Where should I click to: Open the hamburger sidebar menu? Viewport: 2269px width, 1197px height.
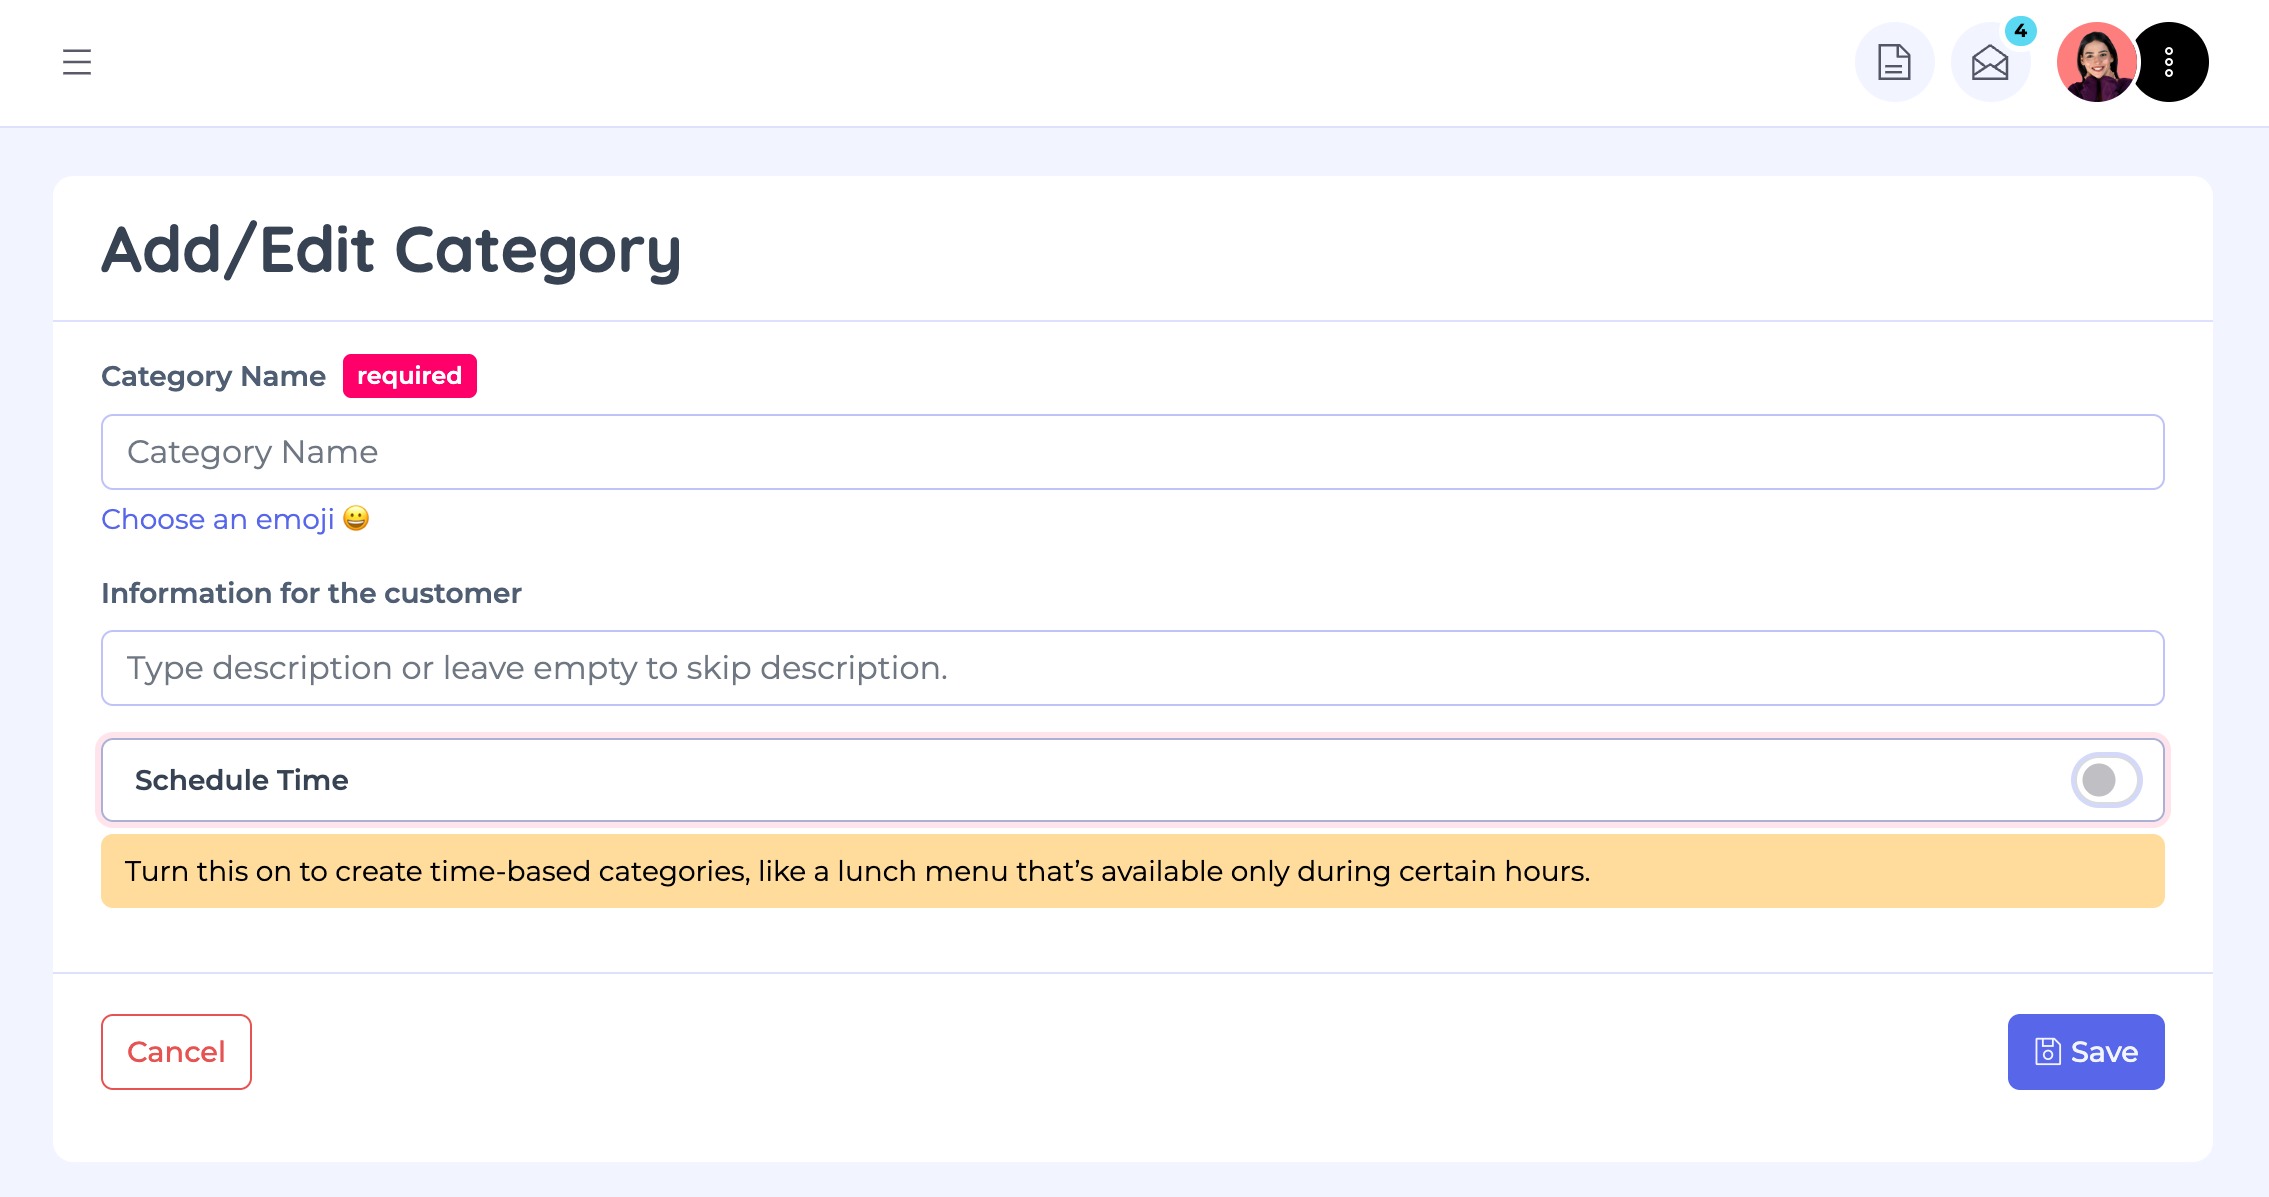77,62
